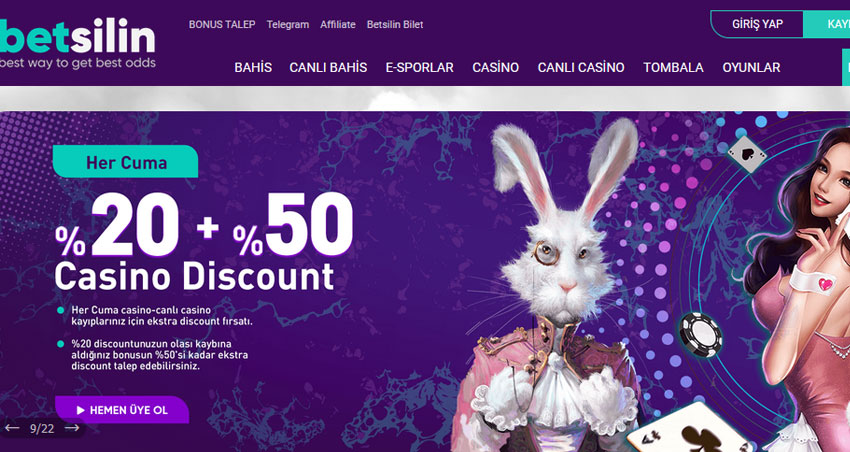Open the CANLI BAHİS section

[x=328, y=67]
